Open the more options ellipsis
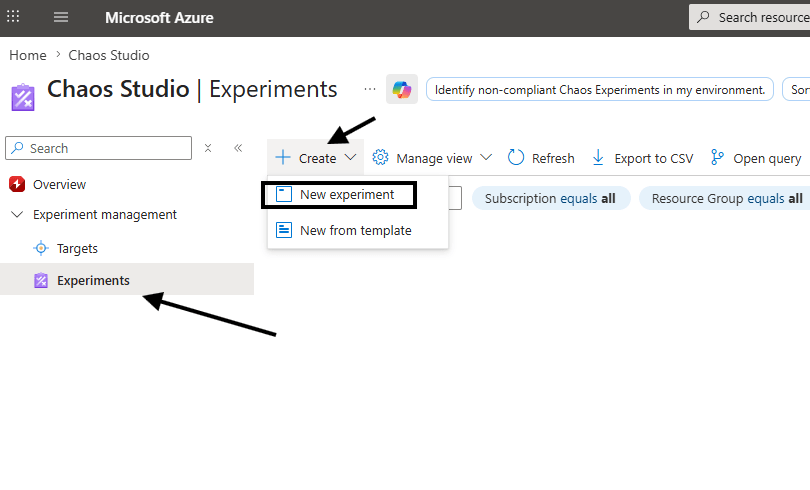810x490 pixels. pos(370,89)
